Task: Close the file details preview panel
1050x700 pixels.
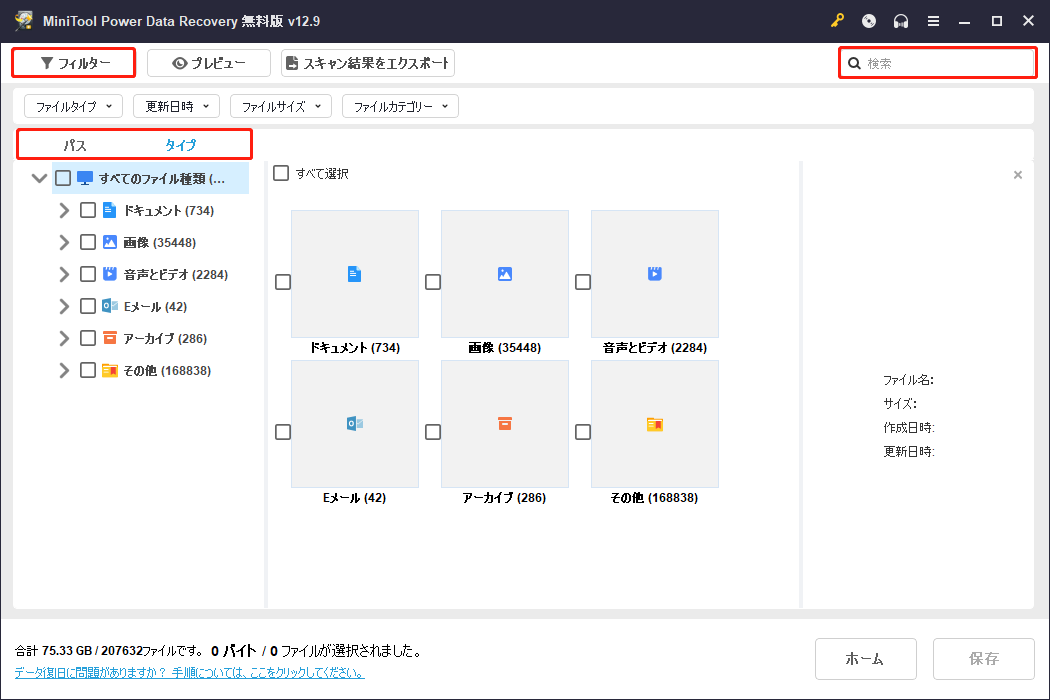Action: (x=1018, y=175)
